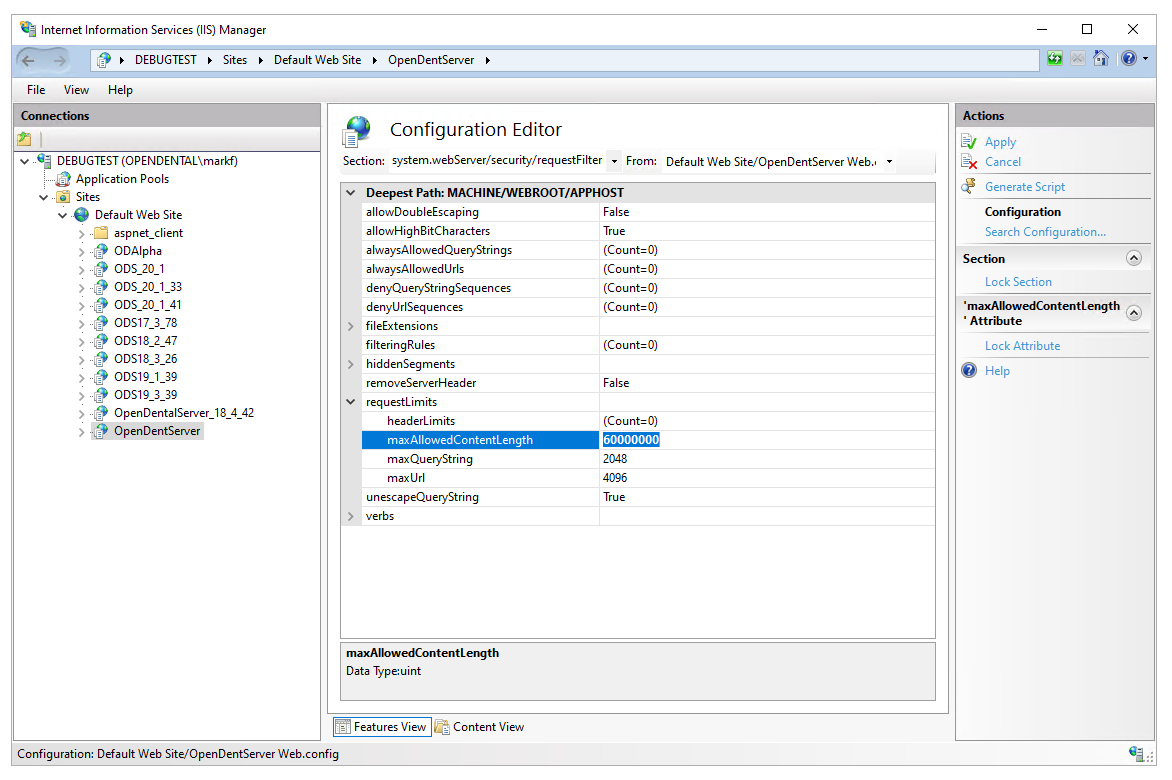Click the refresh page icon in address bar
This screenshot has width=1172, height=780.
pyautogui.click(x=1055, y=59)
